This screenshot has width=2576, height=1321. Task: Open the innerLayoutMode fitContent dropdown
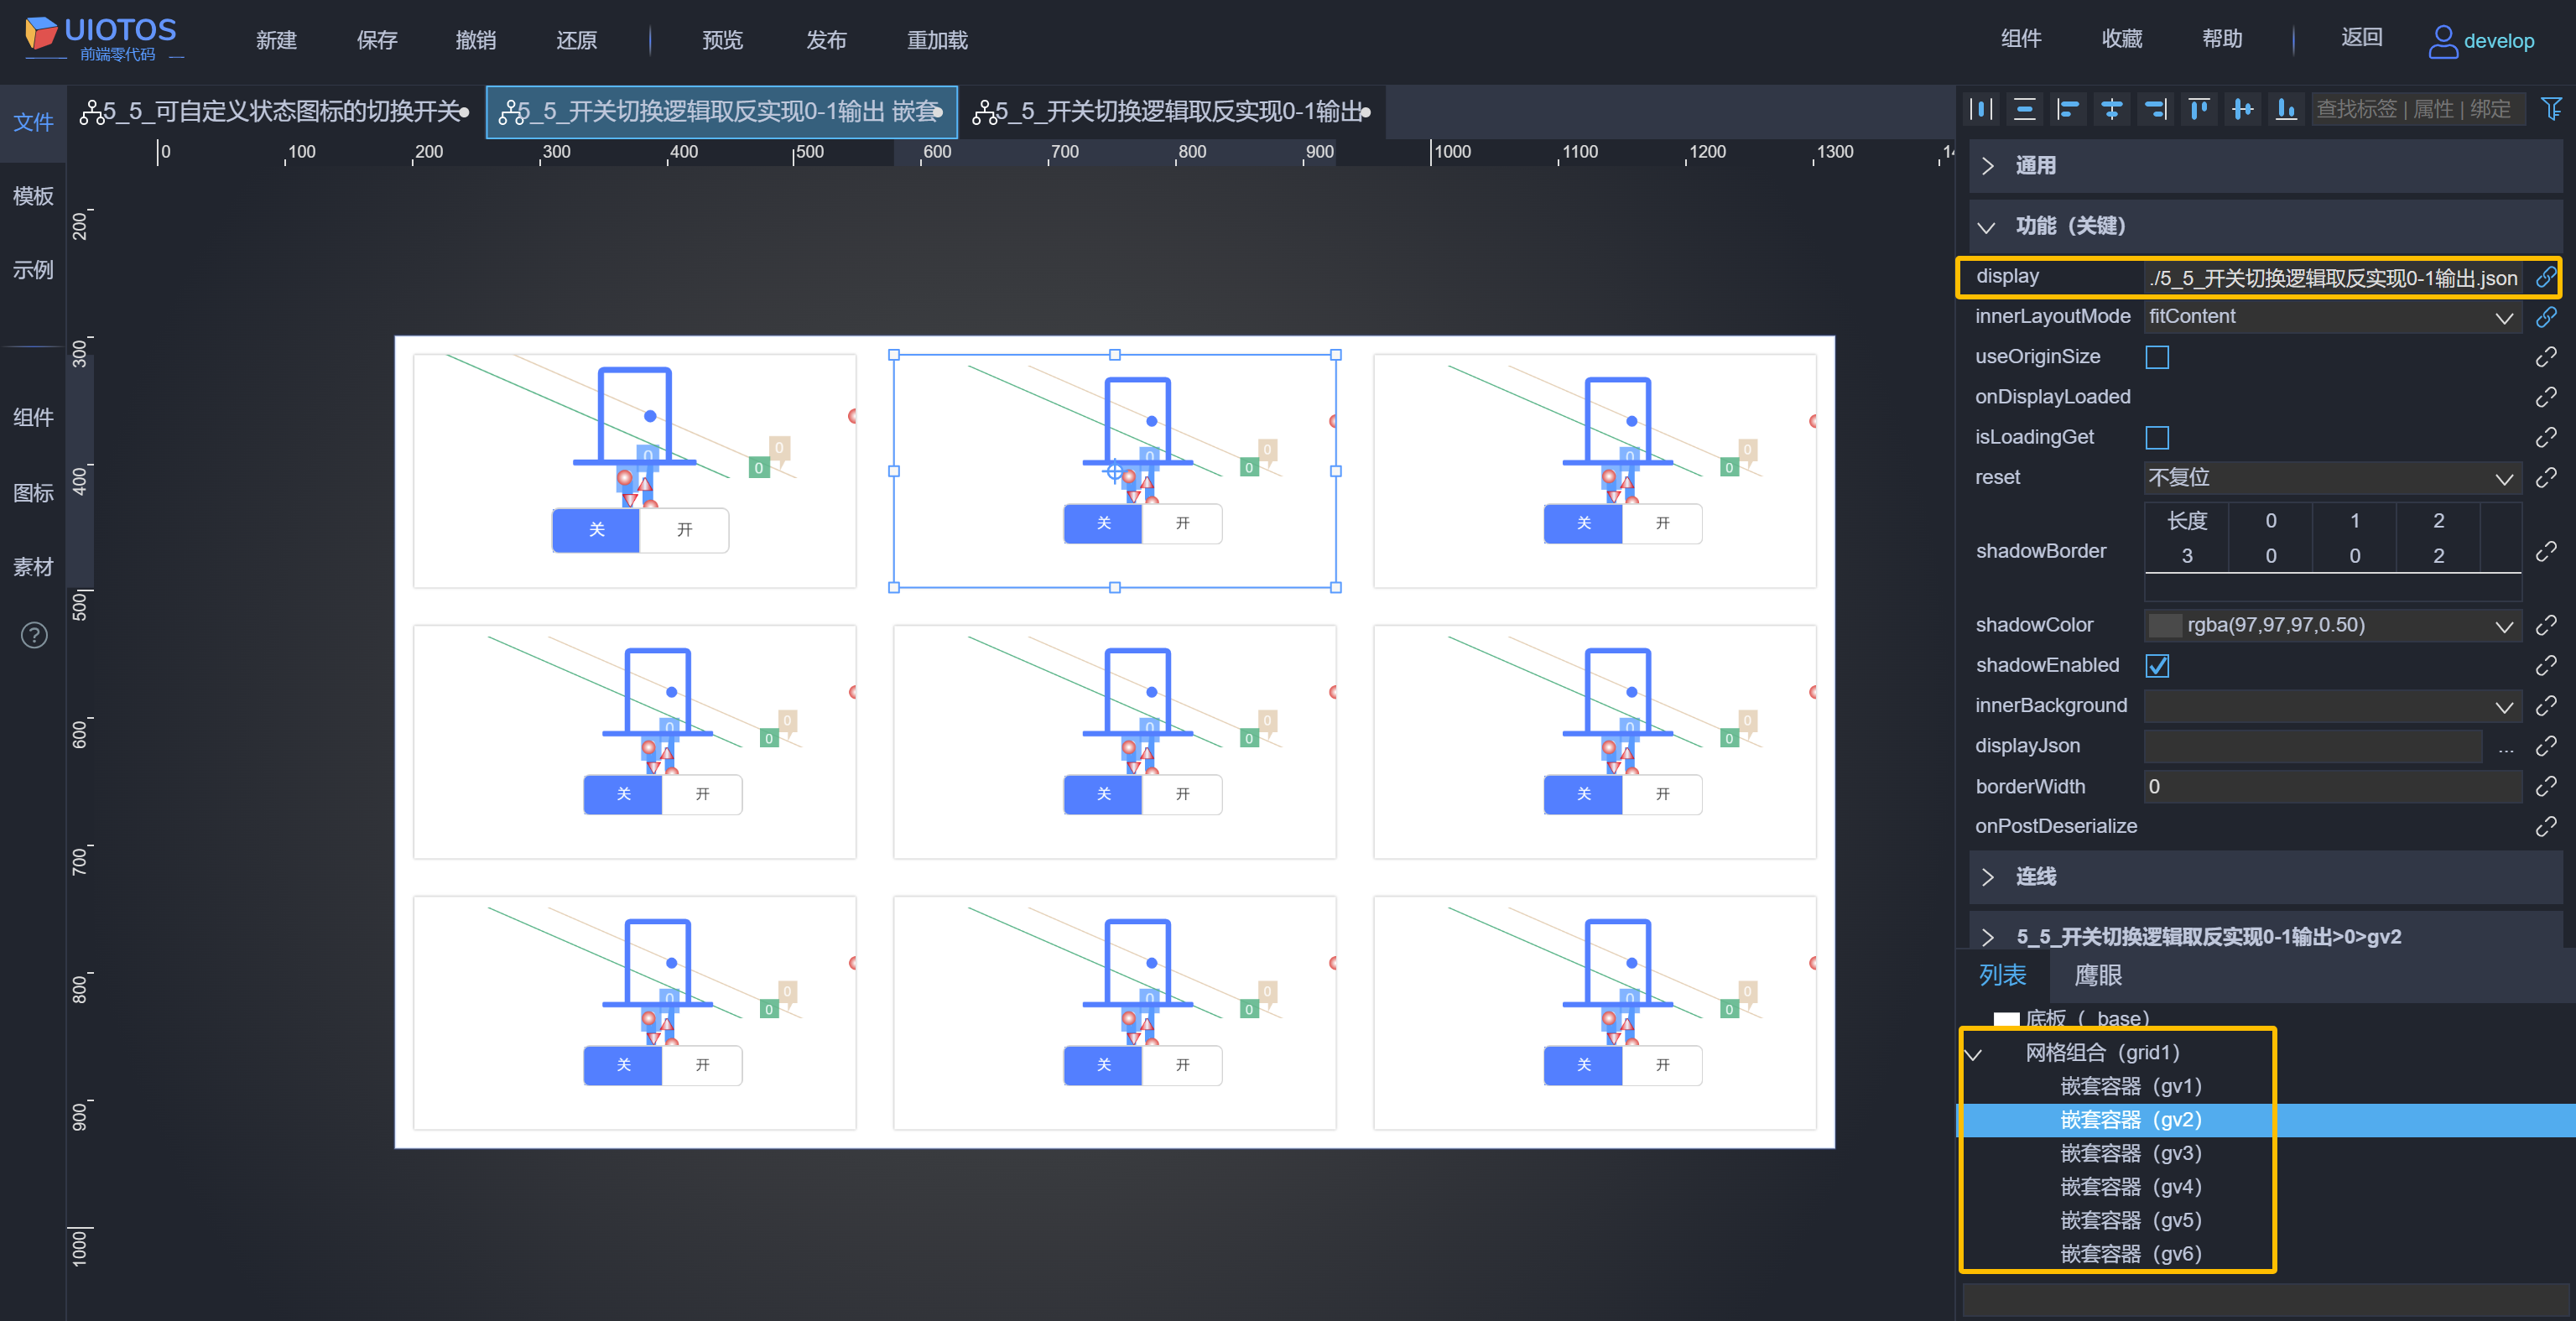coord(2330,317)
